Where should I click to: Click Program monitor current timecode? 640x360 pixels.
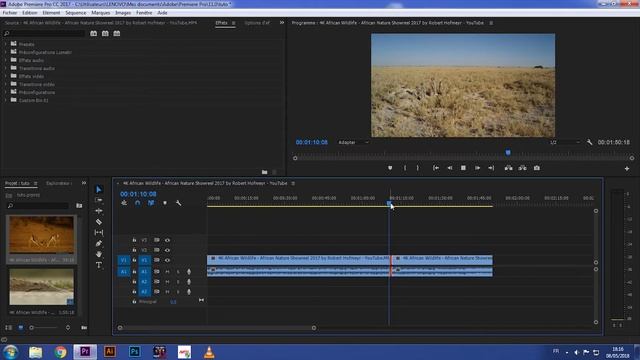(x=311, y=142)
